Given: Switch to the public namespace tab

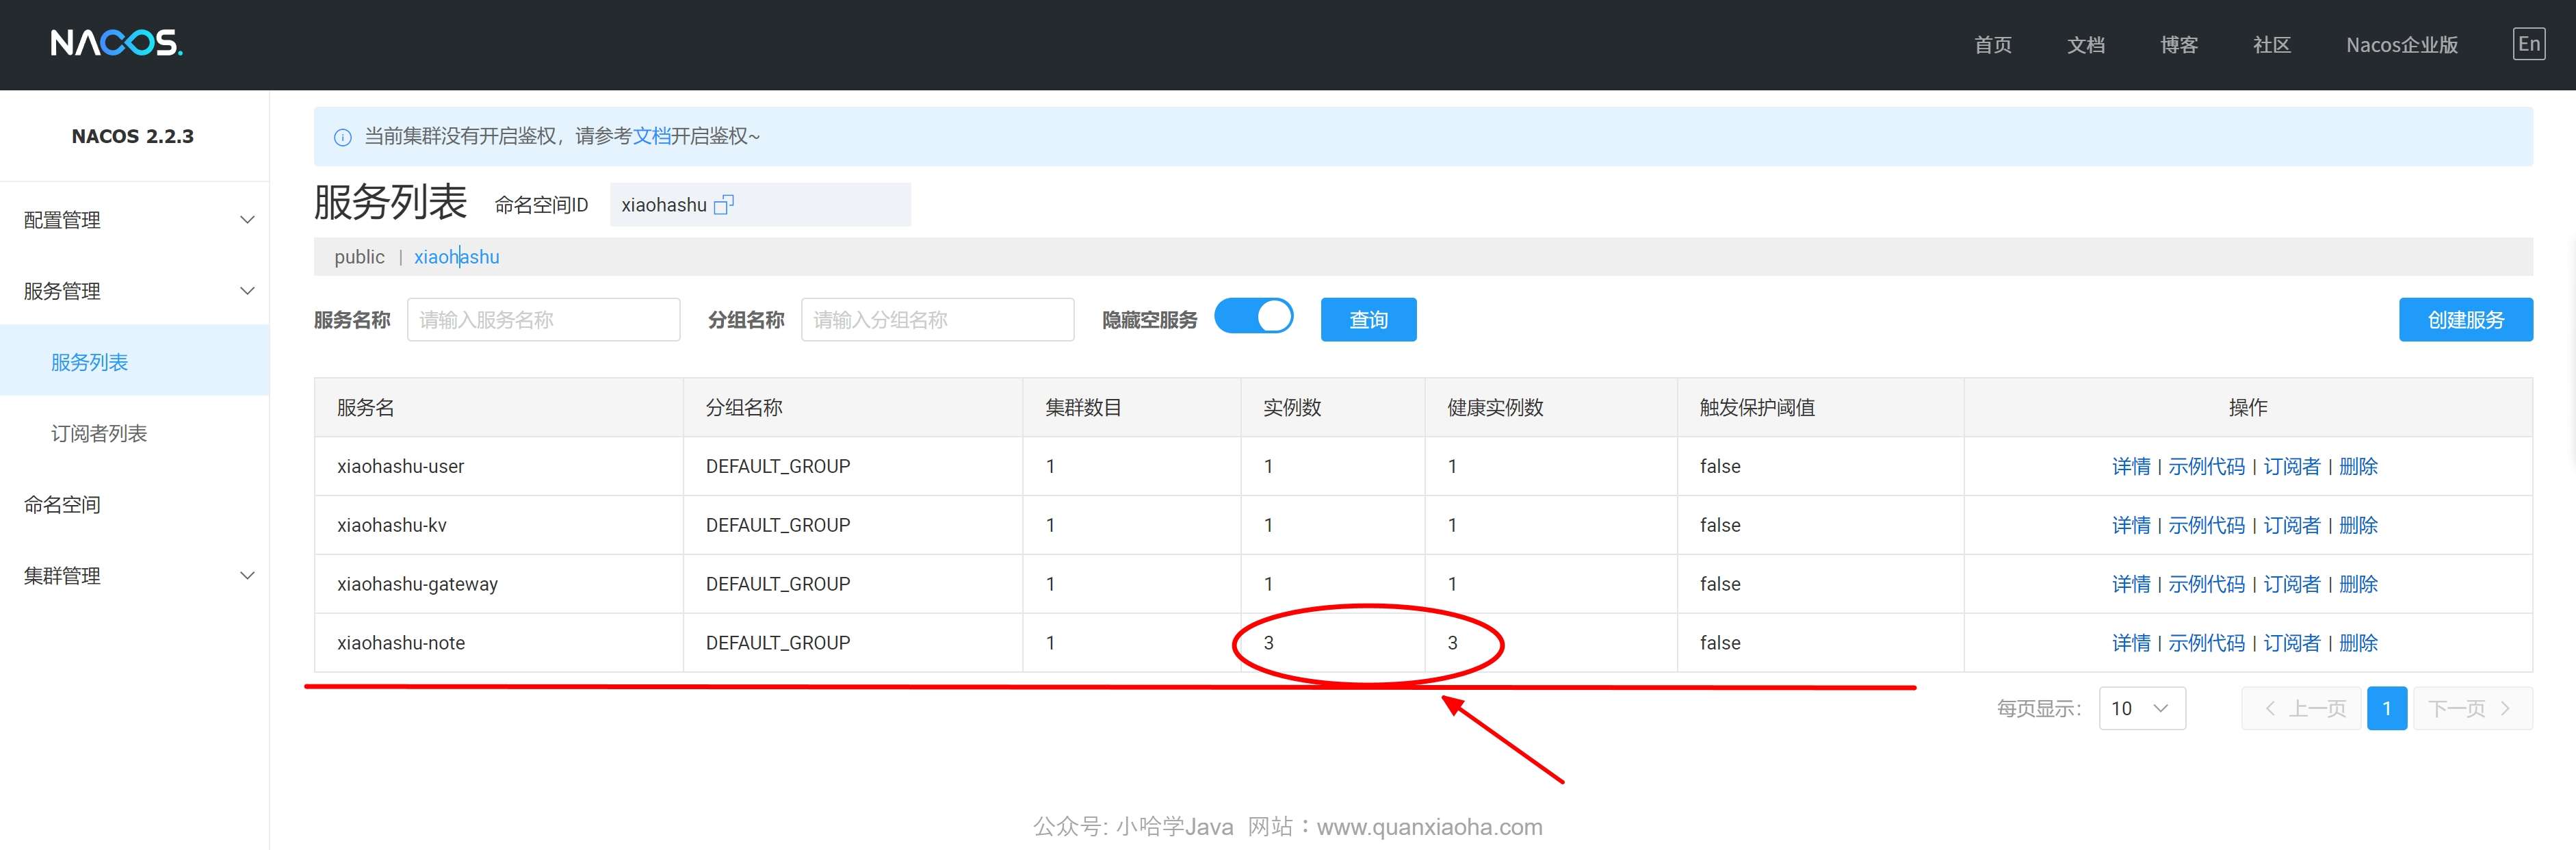Looking at the screenshot, I should [x=359, y=257].
